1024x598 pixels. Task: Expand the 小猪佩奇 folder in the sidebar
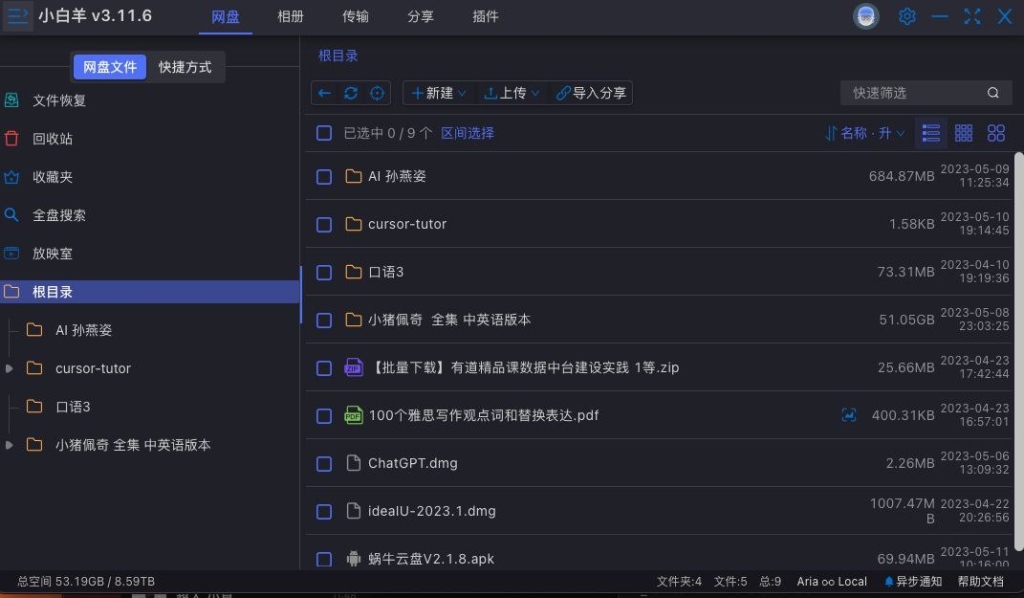coord(10,445)
